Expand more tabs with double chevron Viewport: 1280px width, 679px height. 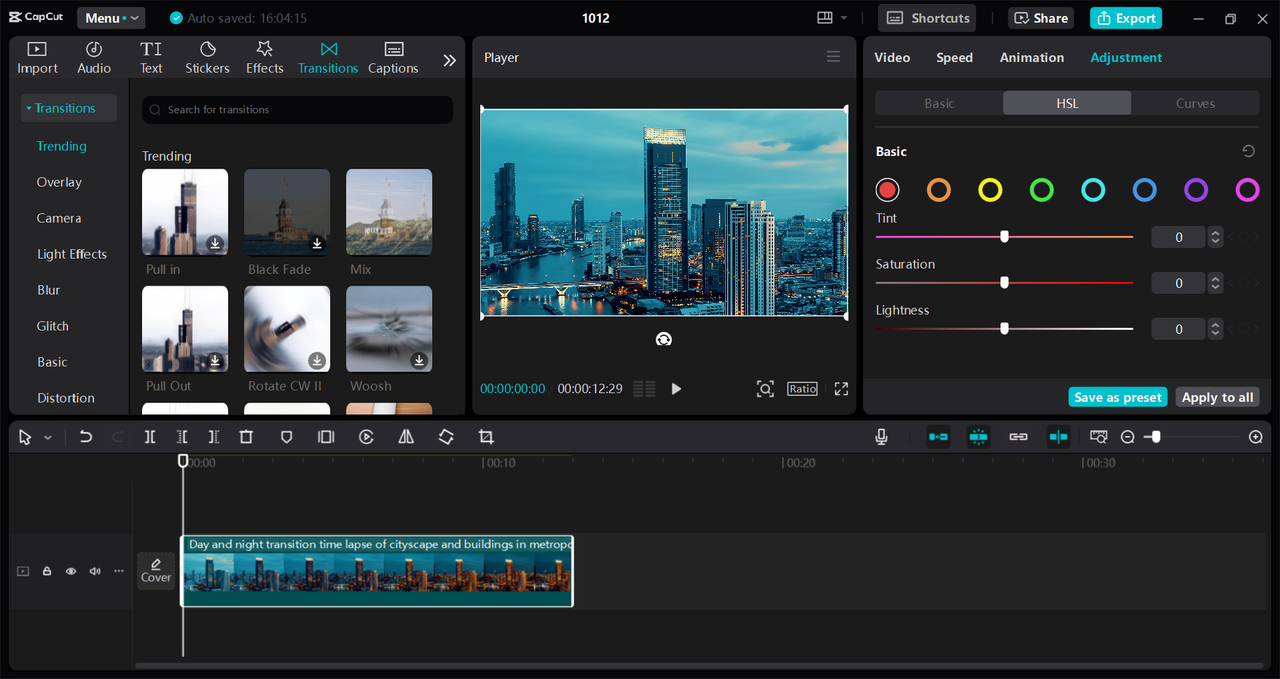coord(450,60)
